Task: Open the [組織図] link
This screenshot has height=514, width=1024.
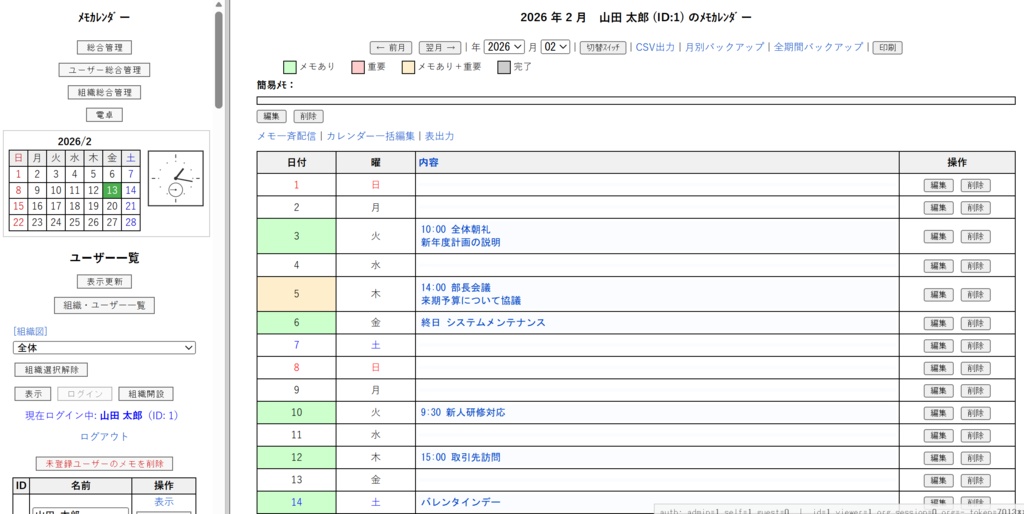Action: [30, 331]
